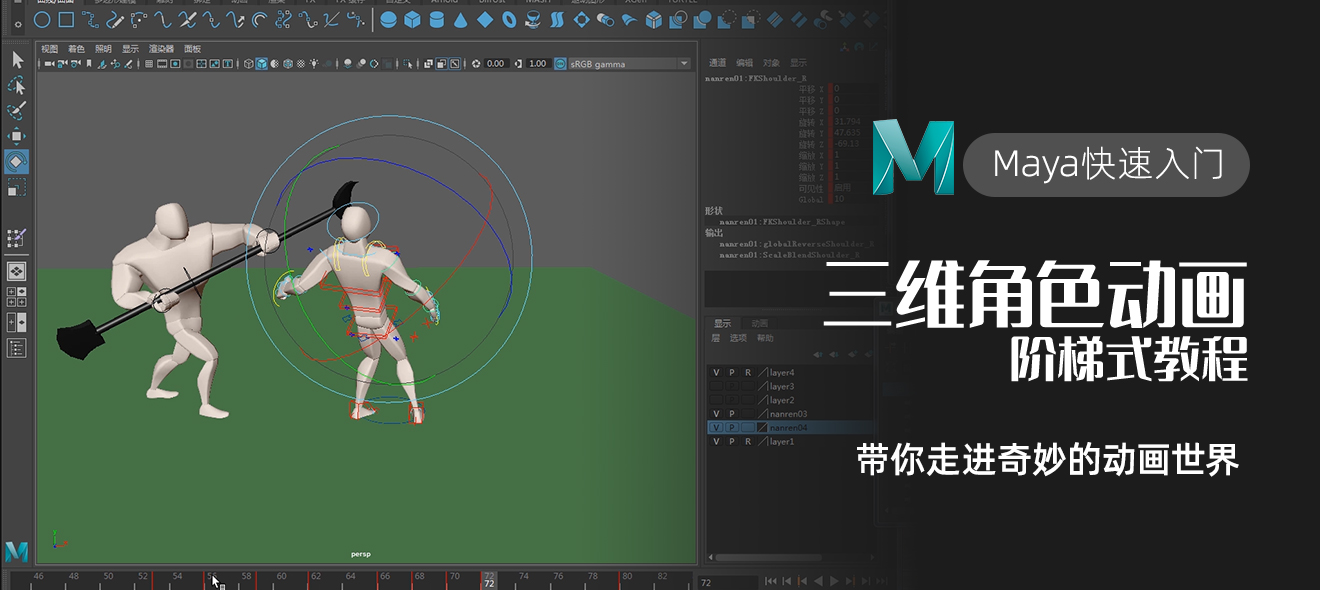
Task: Activate the Scale tool
Action: tap(17, 187)
